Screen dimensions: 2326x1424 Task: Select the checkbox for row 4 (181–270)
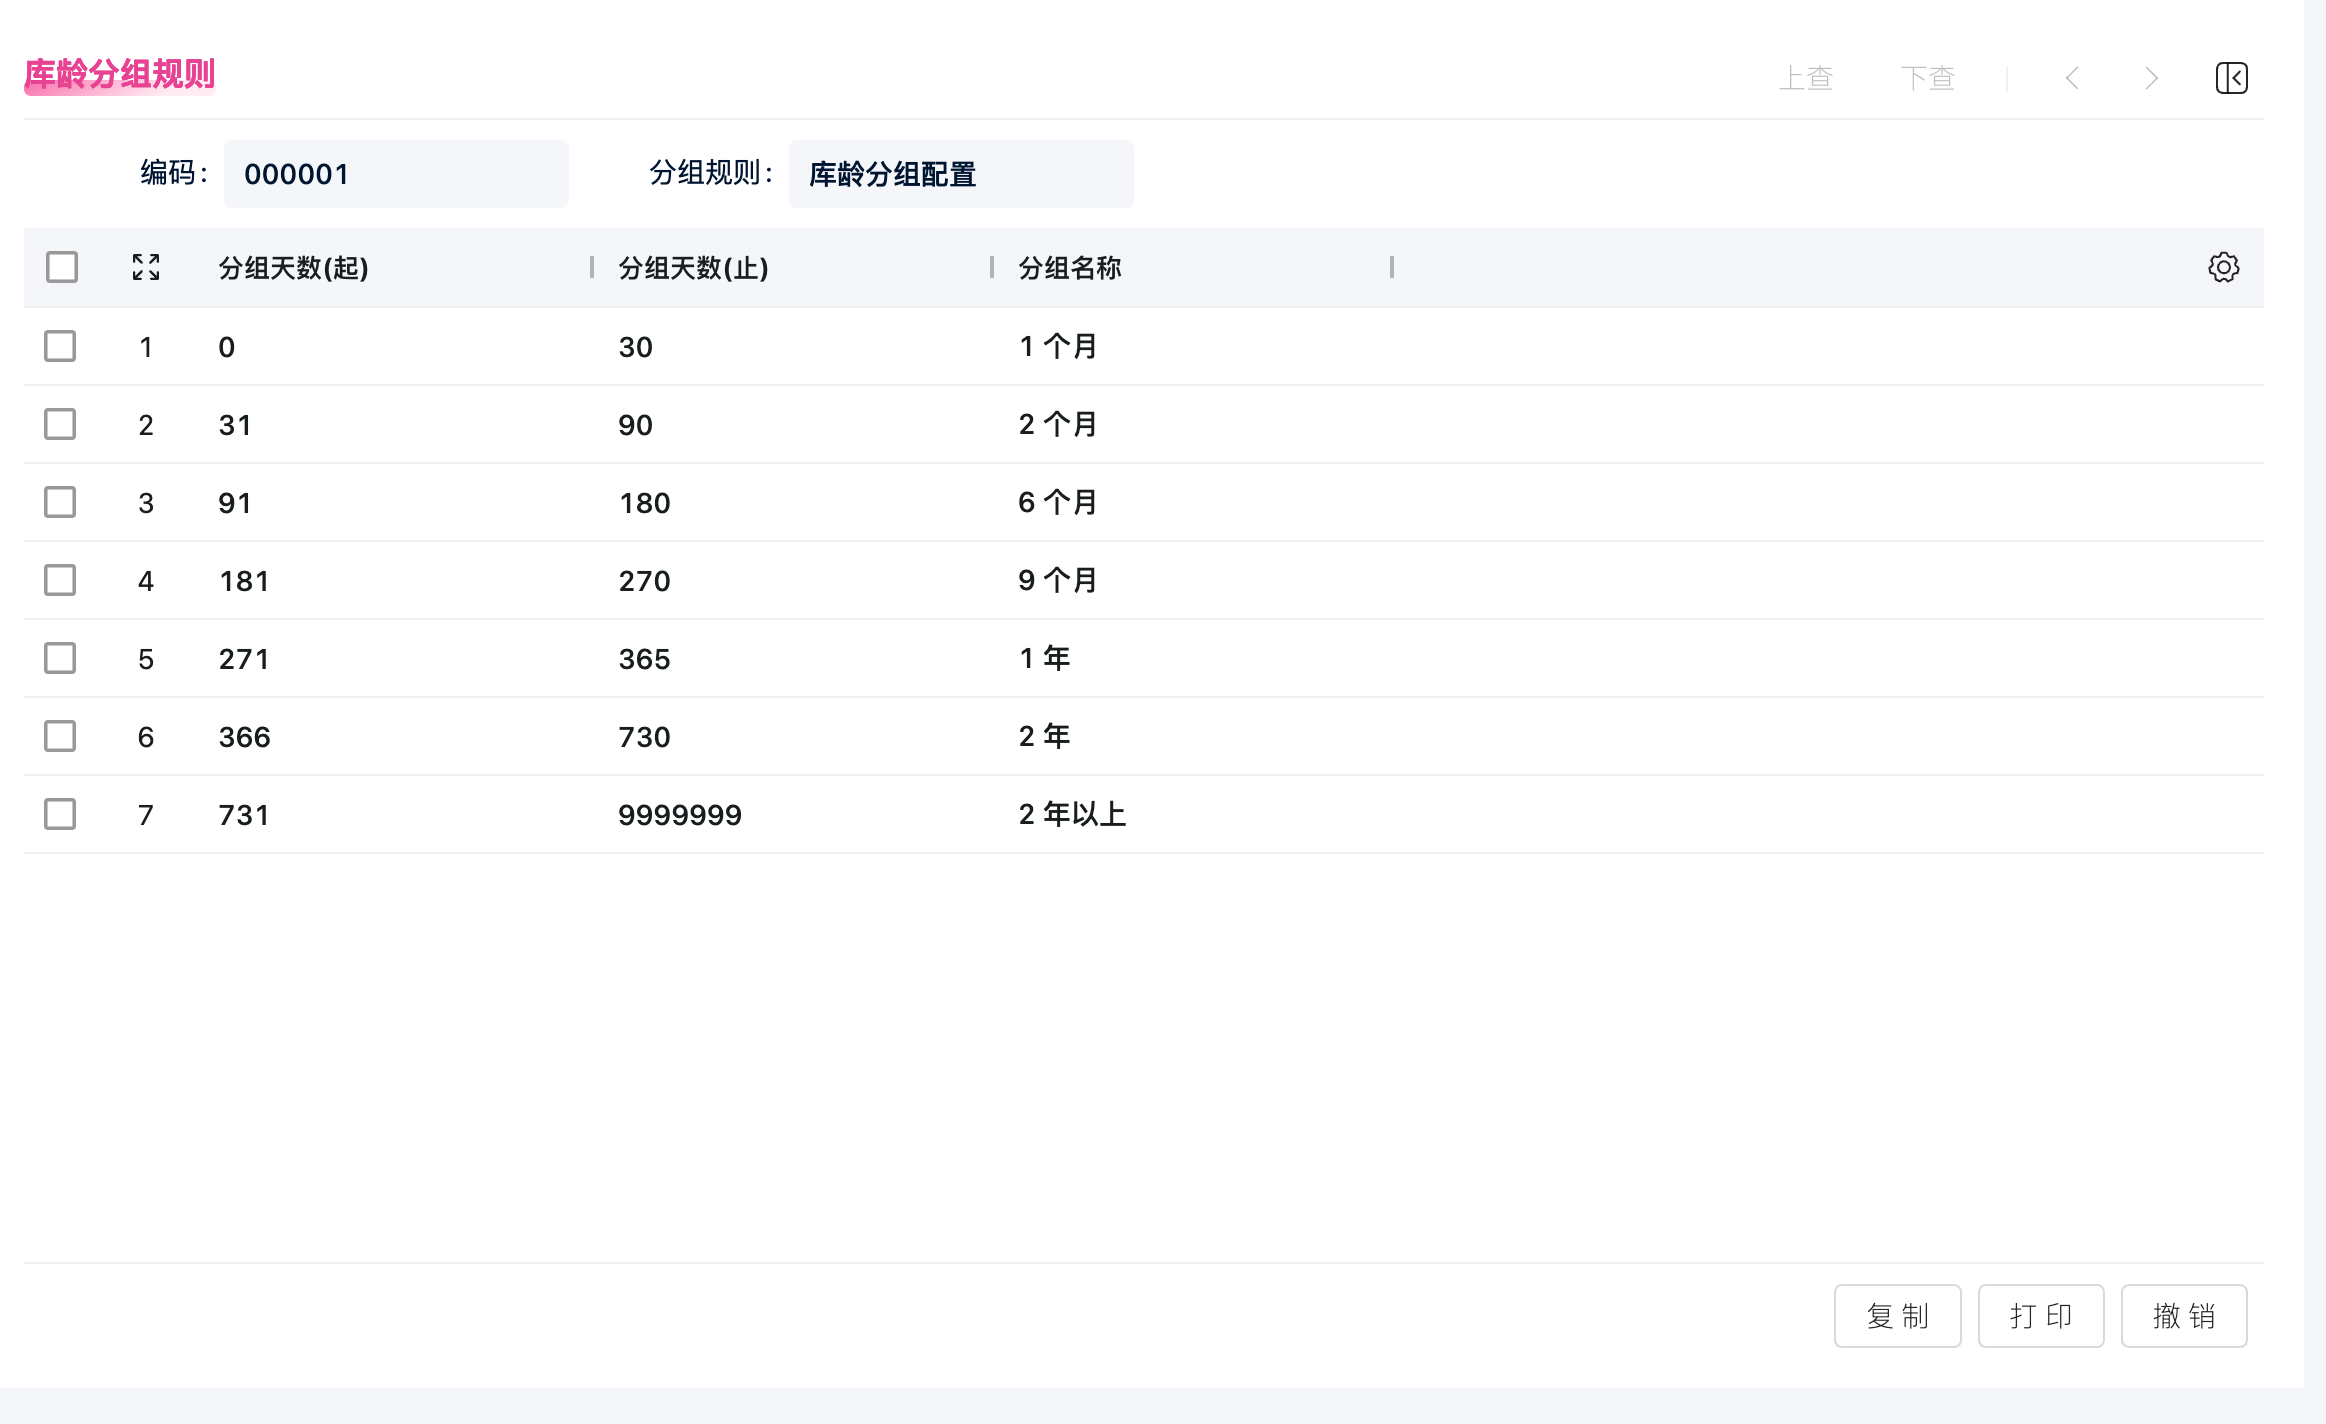(x=60, y=580)
